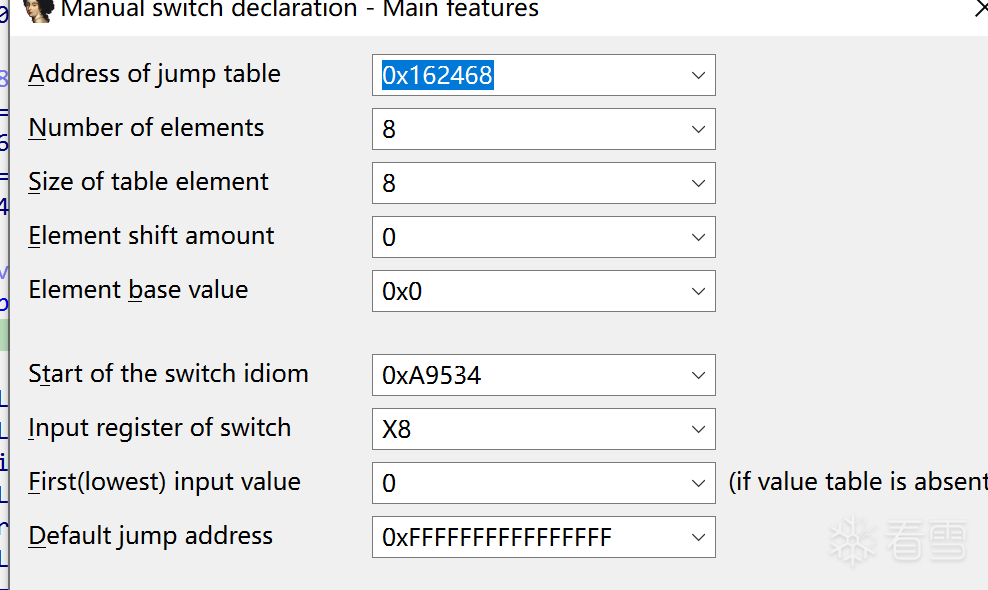This screenshot has width=988, height=590.
Task: Click the Size of table element field
Action: 530,183
